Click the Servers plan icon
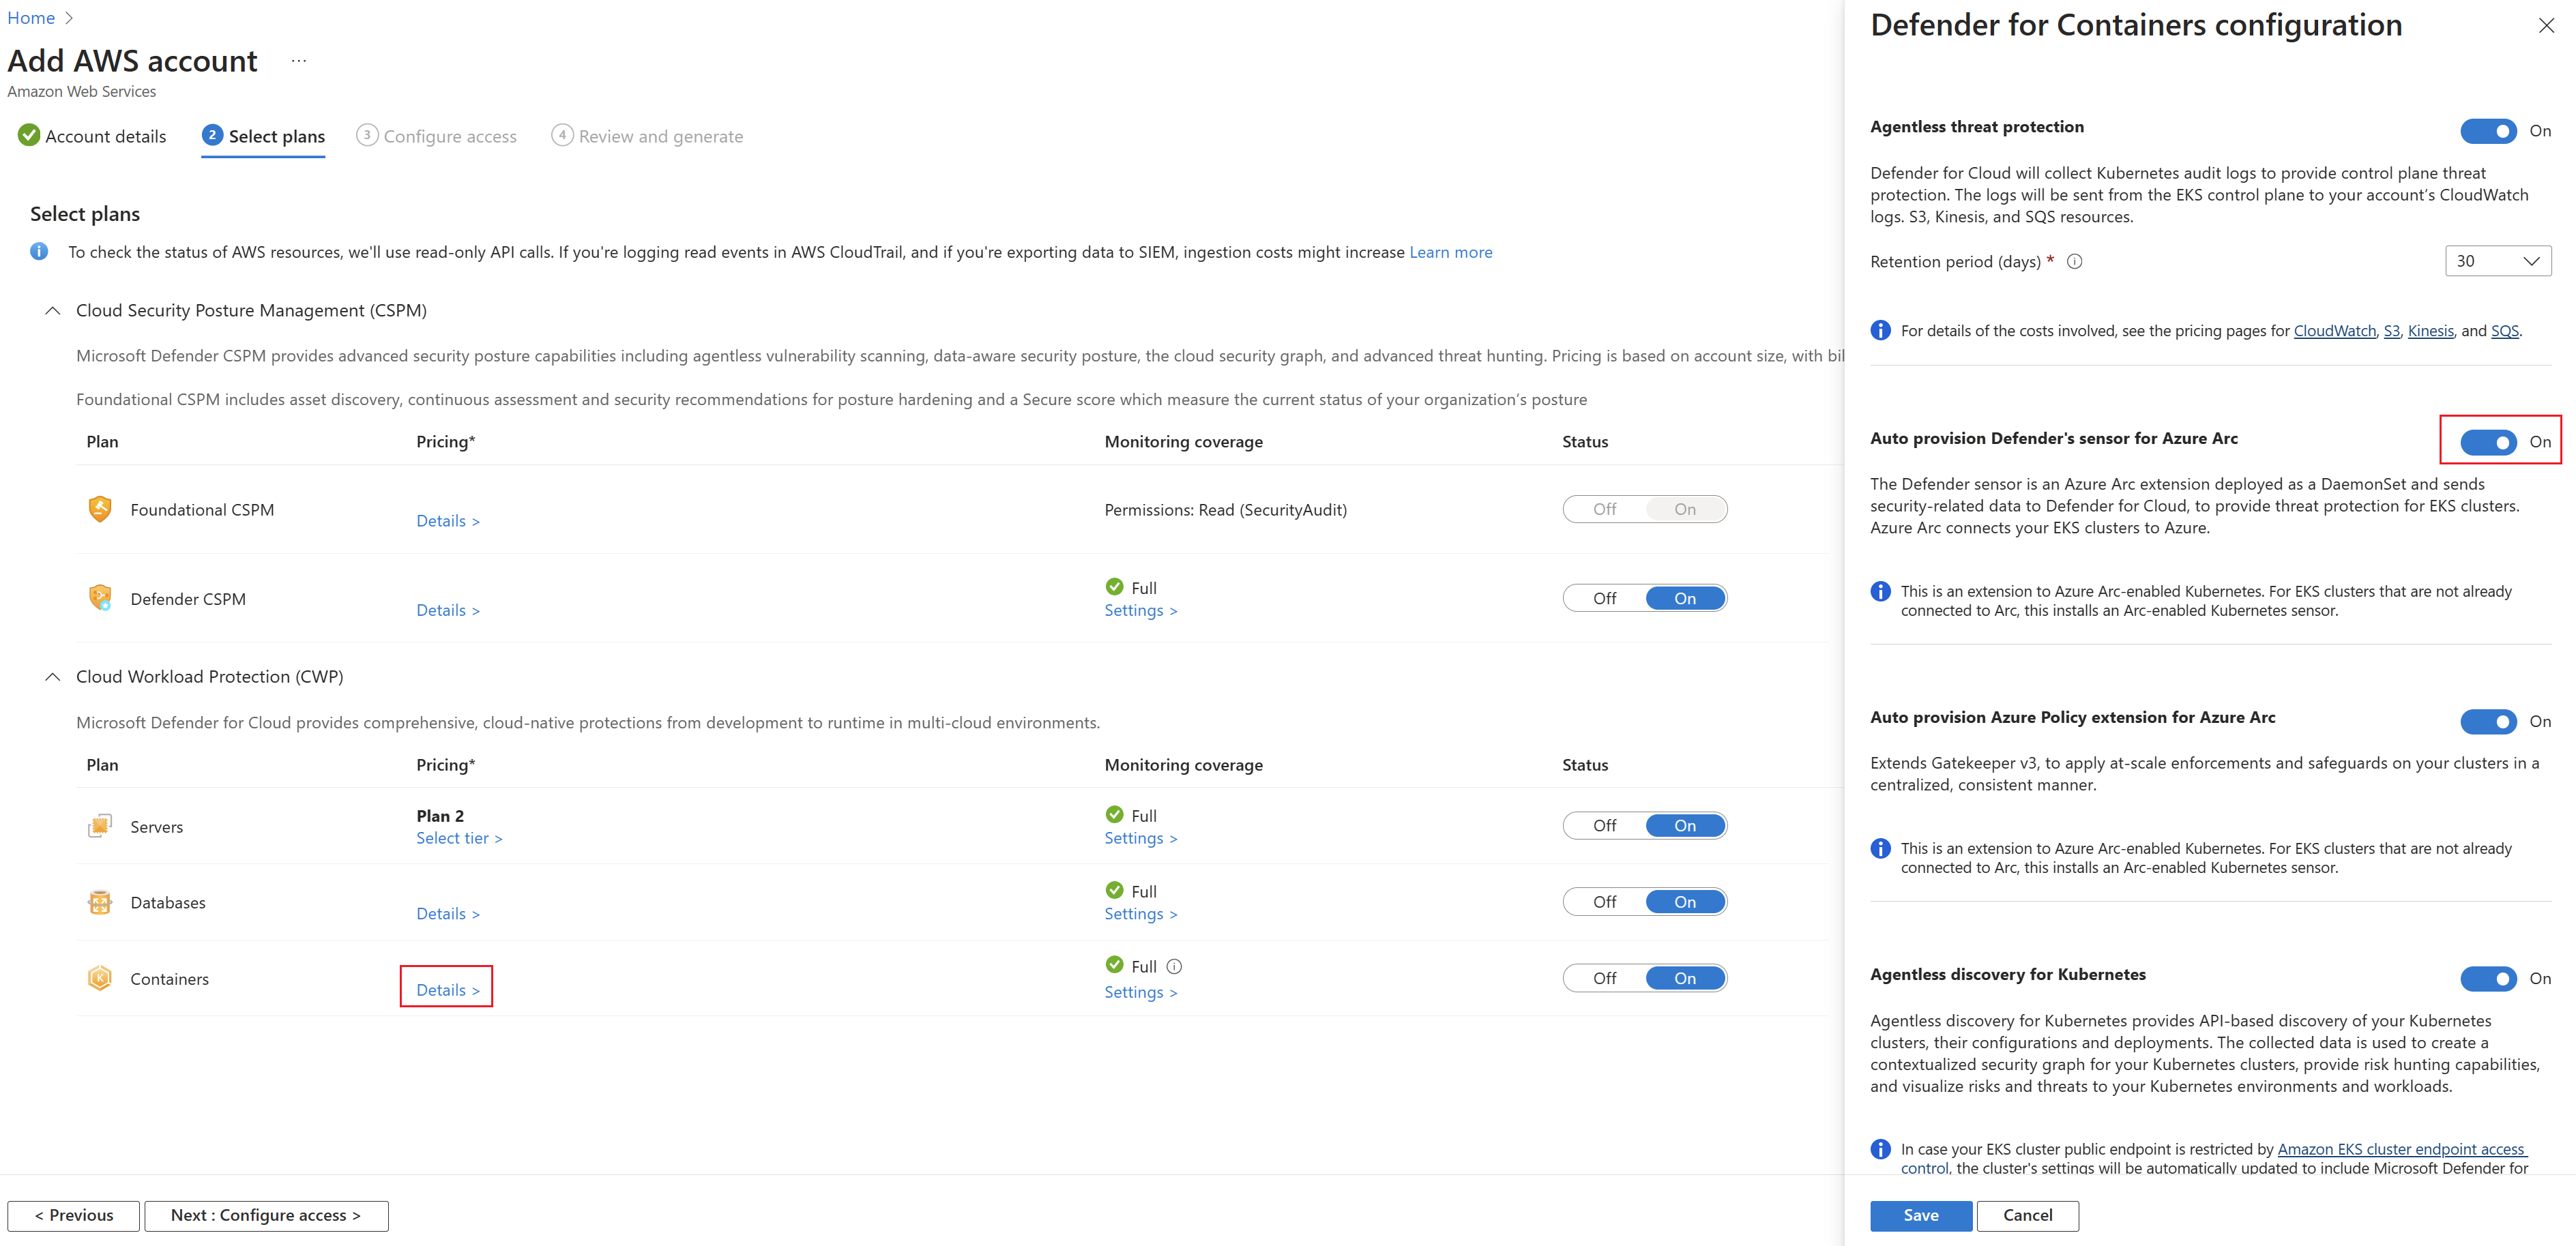 pyautogui.click(x=100, y=826)
